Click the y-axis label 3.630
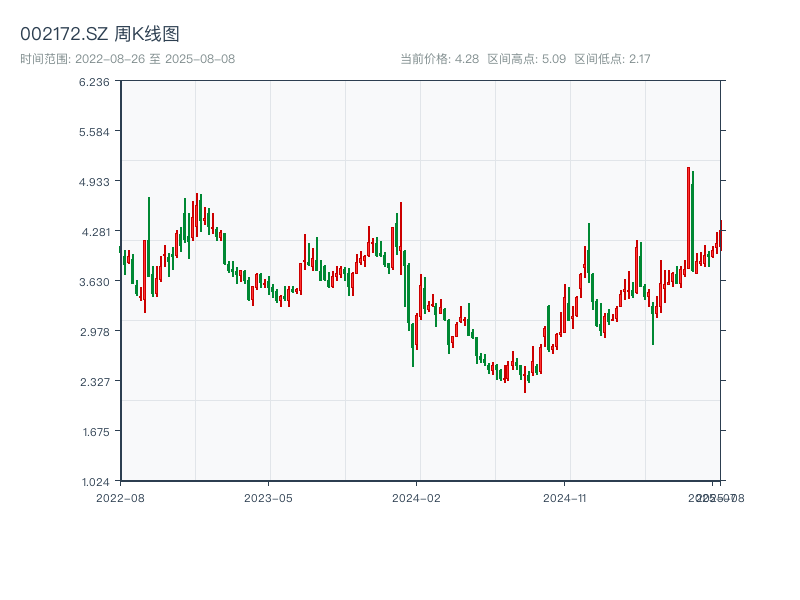800x600 pixels. pyautogui.click(x=94, y=282)
